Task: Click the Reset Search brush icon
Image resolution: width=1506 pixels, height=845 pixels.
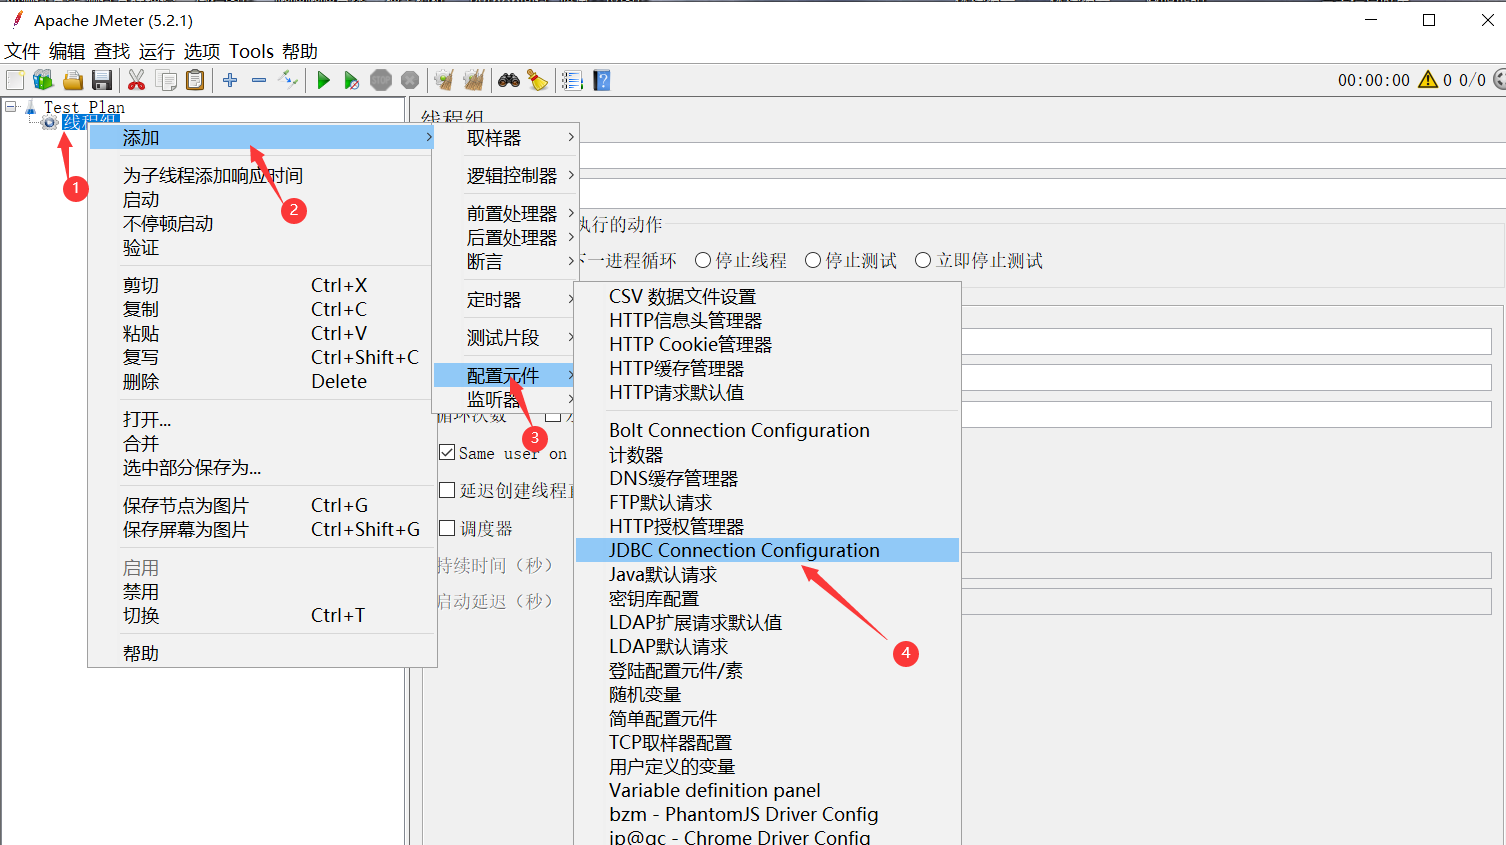Action: (x=538, y=80)
